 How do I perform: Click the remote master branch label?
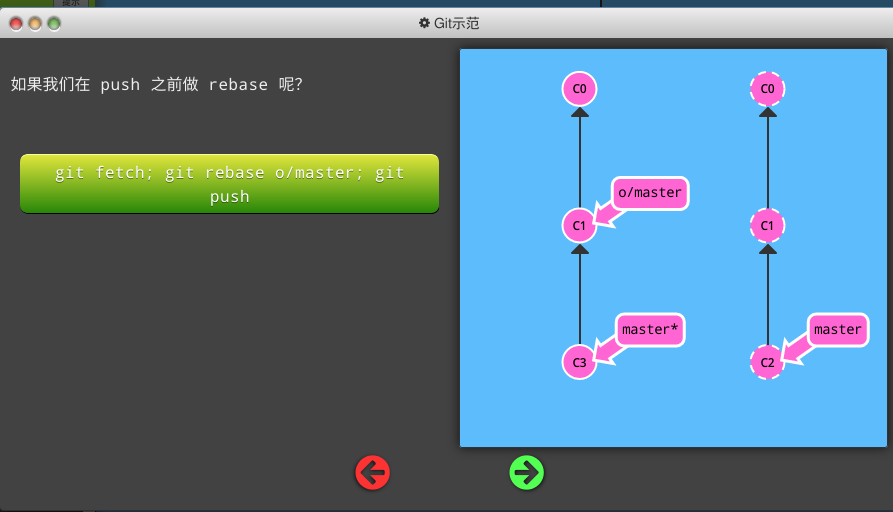point(837,329)
